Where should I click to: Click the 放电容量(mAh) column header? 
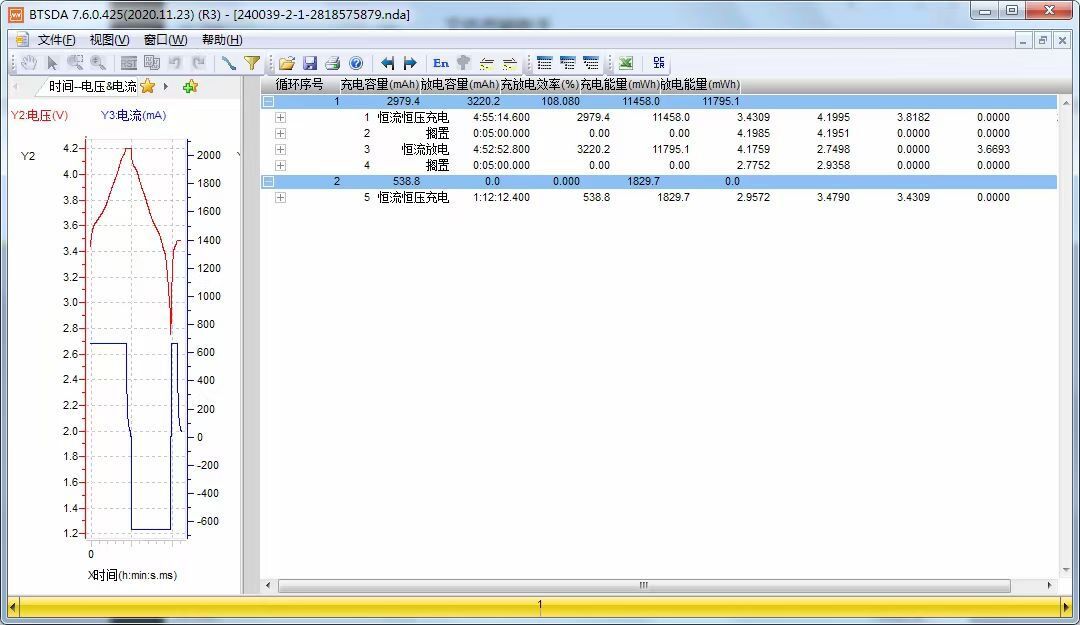[x=459, y=85]
